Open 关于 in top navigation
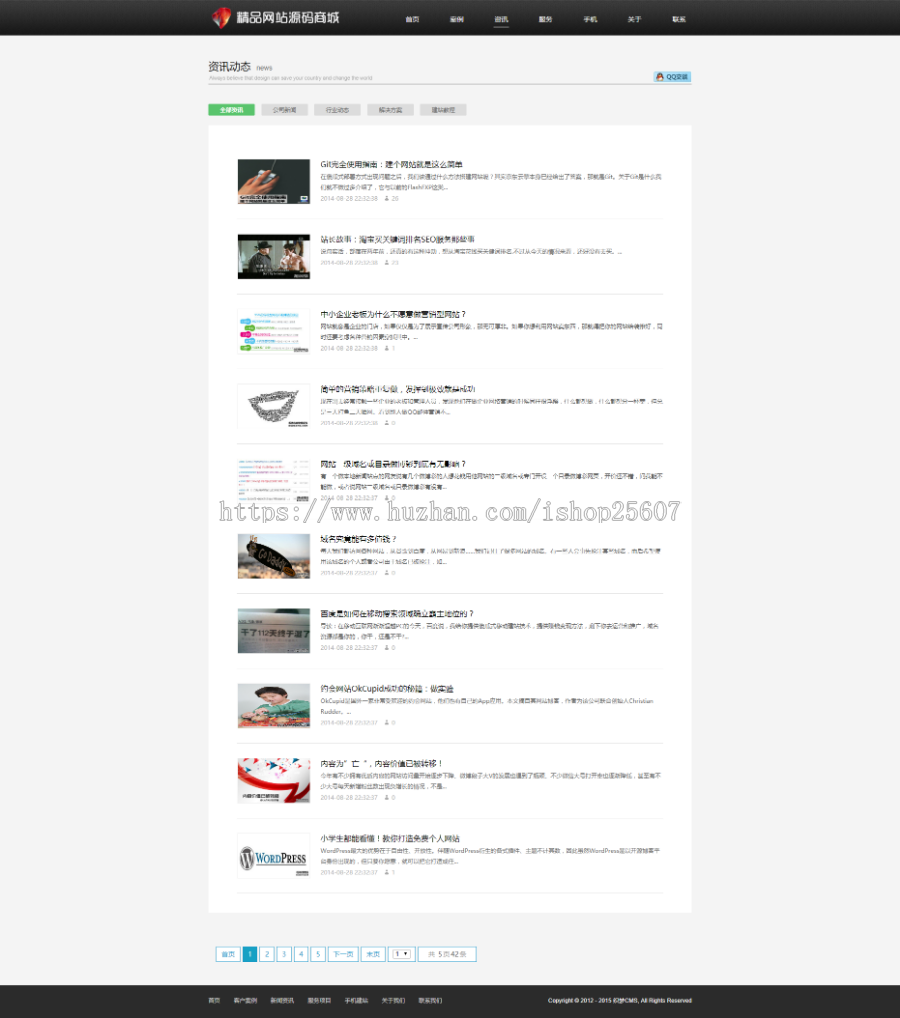The image size is (900, 1018). point(634,19)
